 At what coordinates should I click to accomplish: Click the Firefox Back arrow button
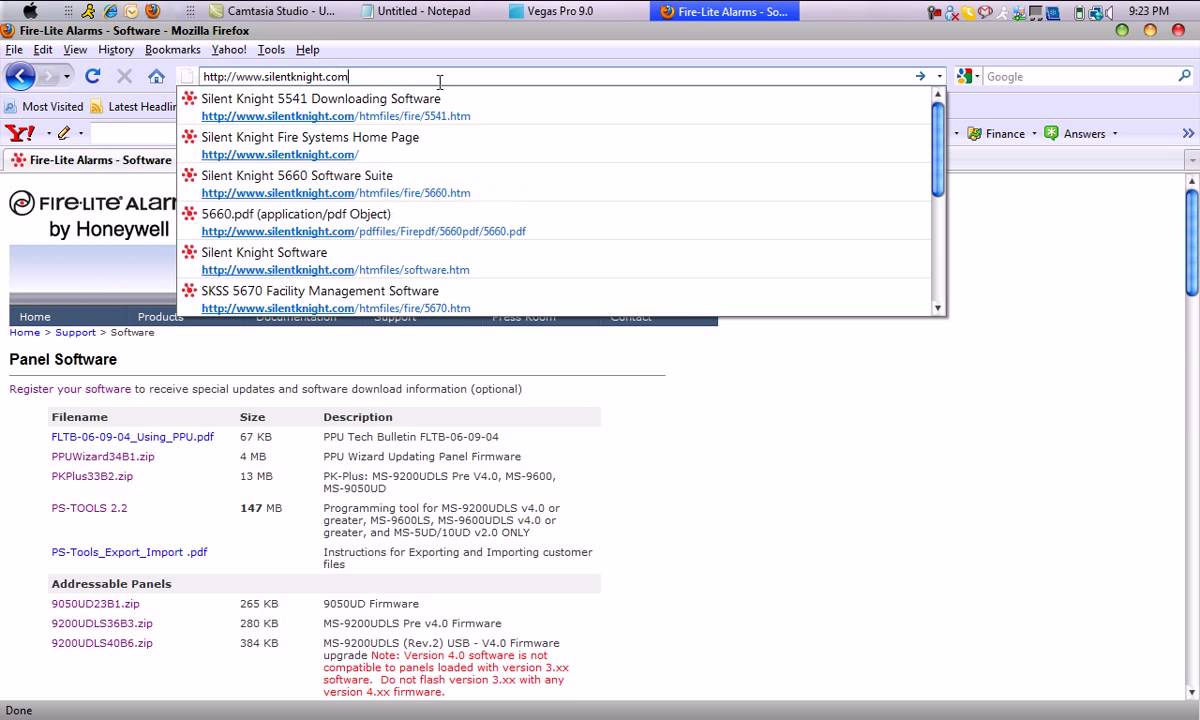coord(20,76)
